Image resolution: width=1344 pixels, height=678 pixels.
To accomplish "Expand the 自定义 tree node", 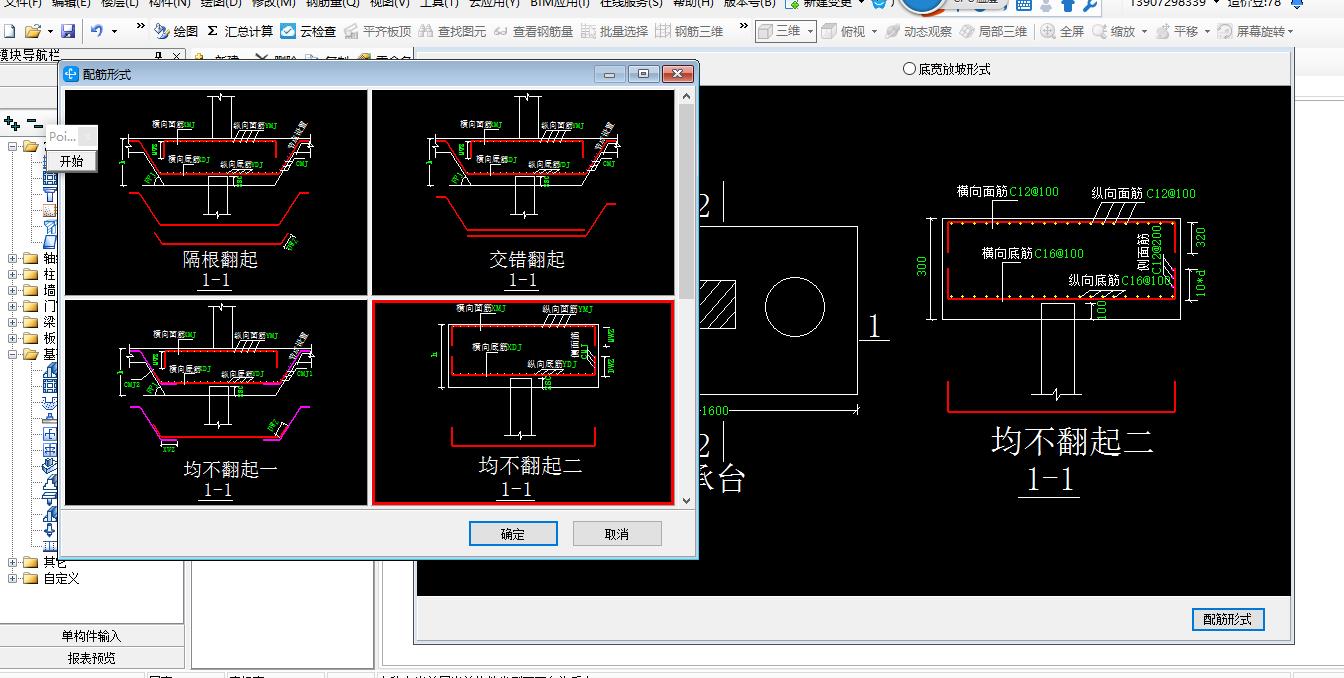I will pyautogui.click(x=12, y=578).
